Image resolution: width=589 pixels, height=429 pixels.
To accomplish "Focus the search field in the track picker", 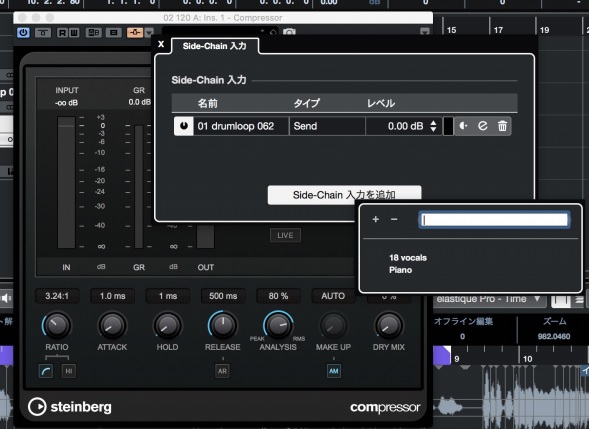I will [494, 220].
